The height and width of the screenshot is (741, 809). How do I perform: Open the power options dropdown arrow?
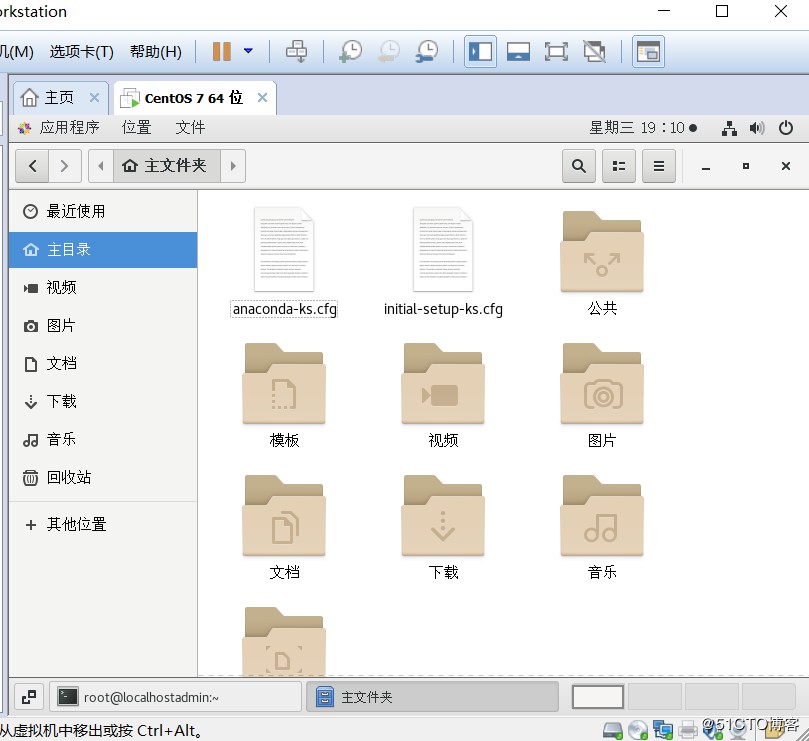248,51
